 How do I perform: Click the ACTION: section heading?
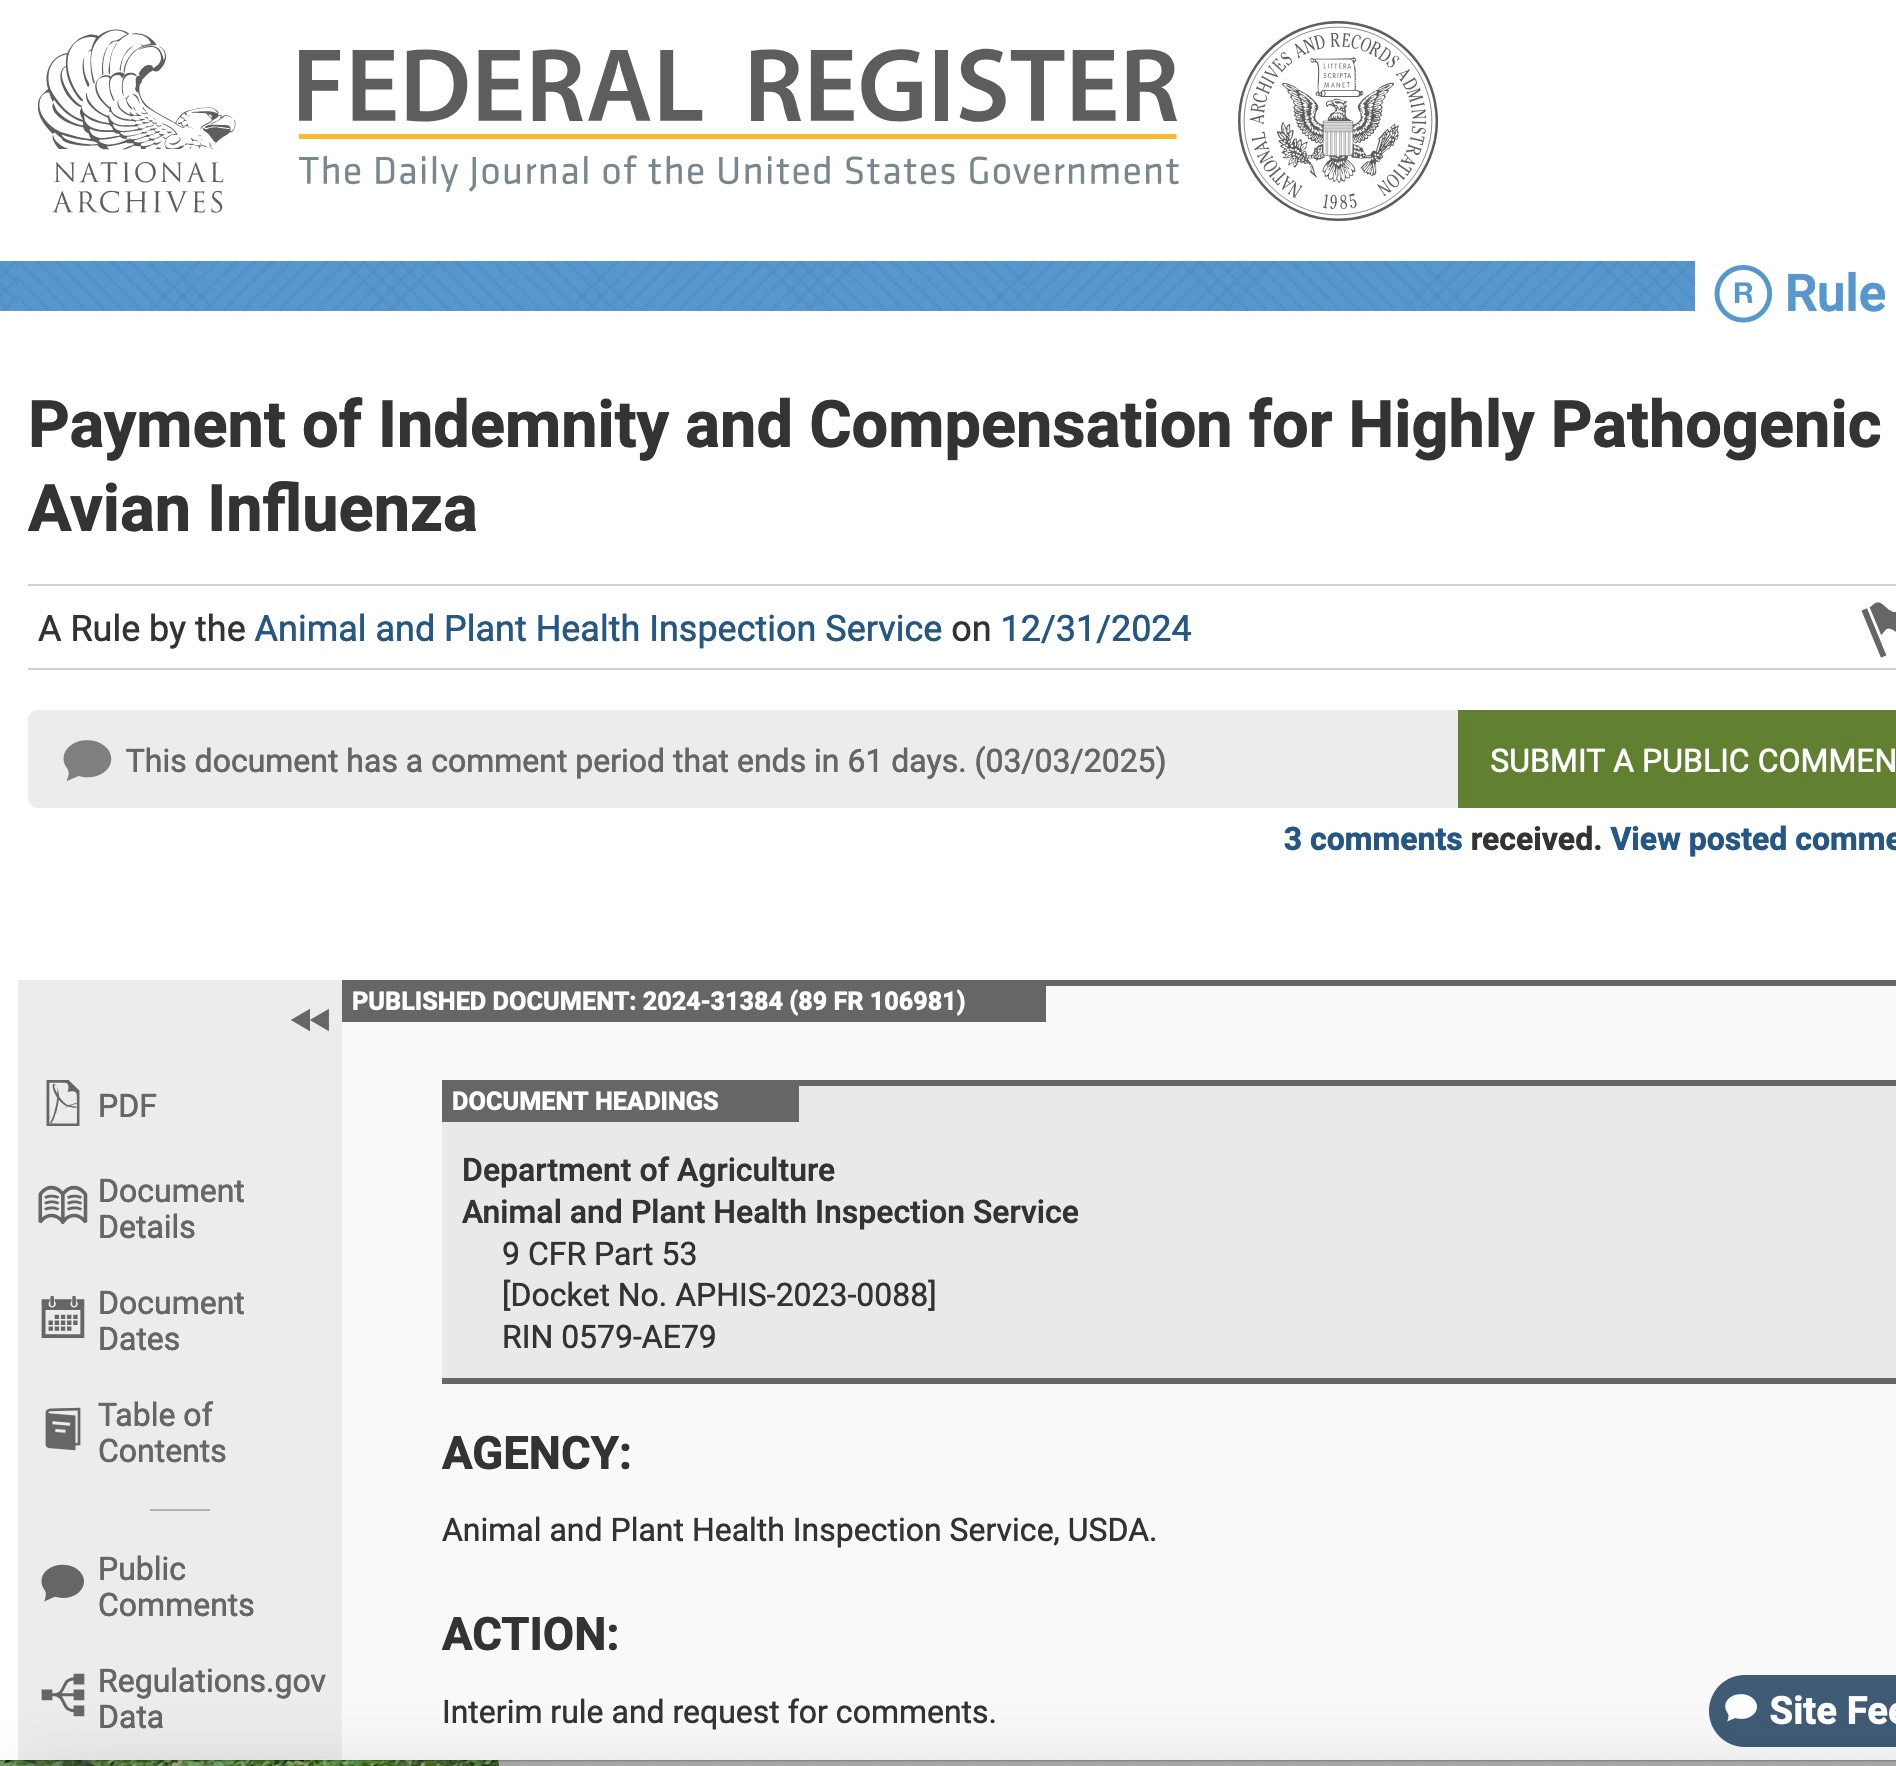pyautogui.click(x=531, y=1634)
